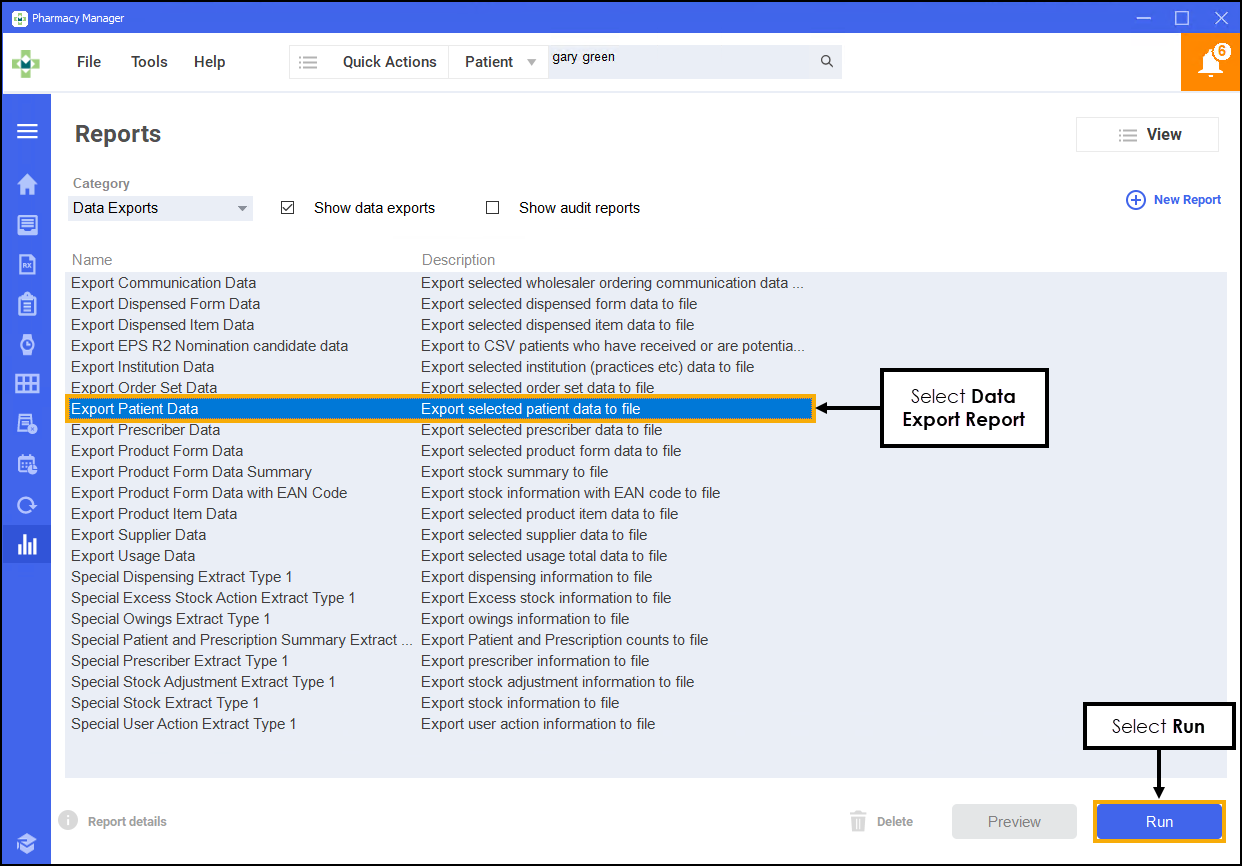Screen dimensions: 1242x866
Task: Click the calendar schedule sidebar icon
Action: pos(27,464)
